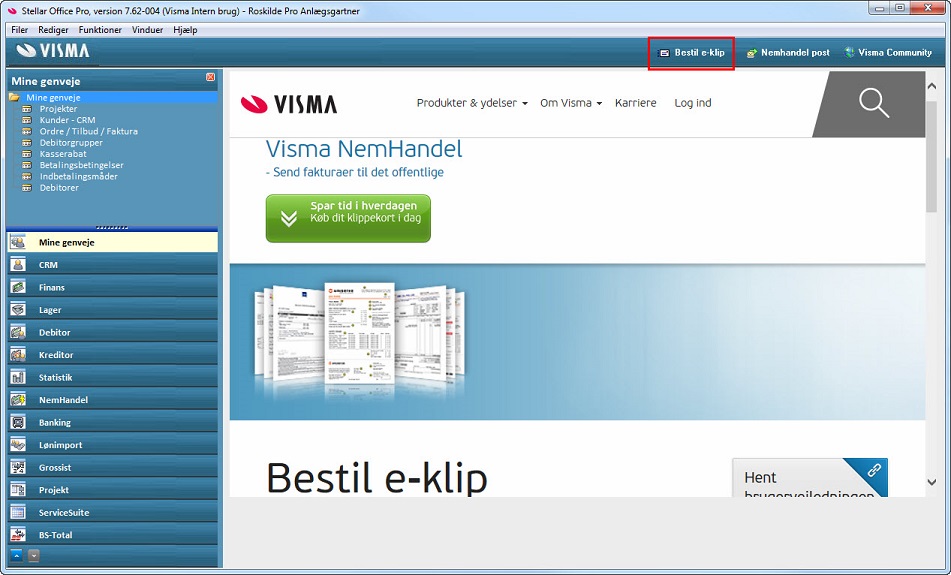Viewport: 951px width, 575px height.
Task: Open the Statistik module label
Action: (x=55, y=377)
